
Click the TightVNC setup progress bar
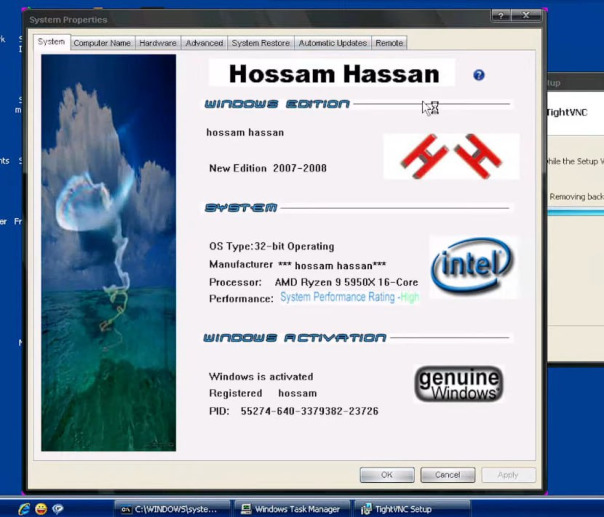[576, 212]
